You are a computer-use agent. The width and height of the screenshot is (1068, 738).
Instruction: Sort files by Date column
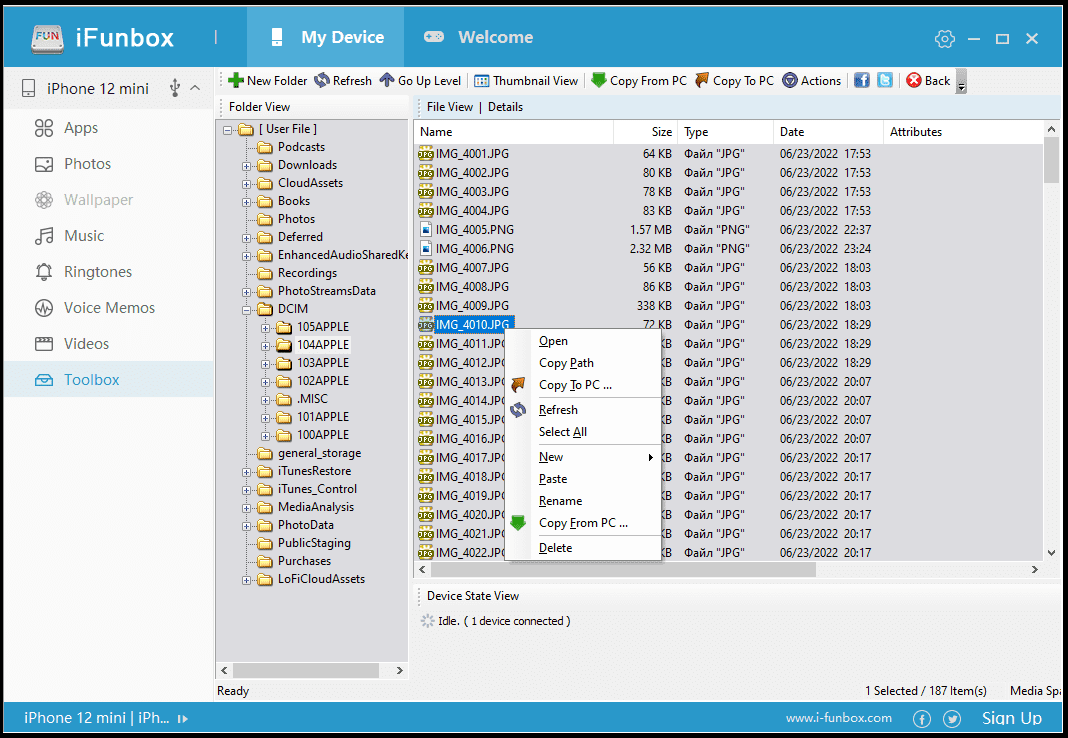tap(828, 132)
